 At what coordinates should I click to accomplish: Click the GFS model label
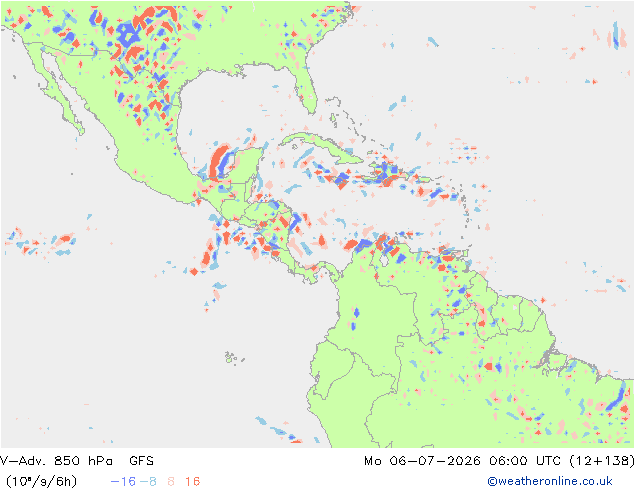click(x=142, y=460)
